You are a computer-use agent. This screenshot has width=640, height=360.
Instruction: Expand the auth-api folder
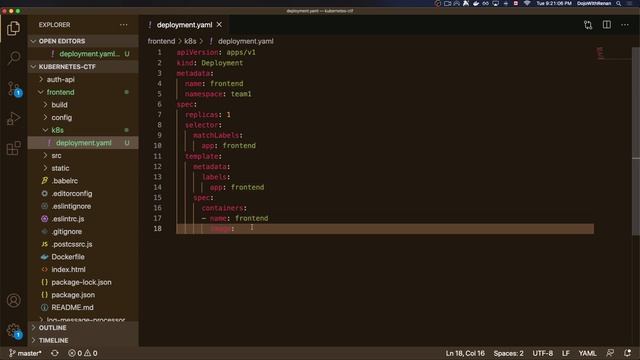[83, 80]
